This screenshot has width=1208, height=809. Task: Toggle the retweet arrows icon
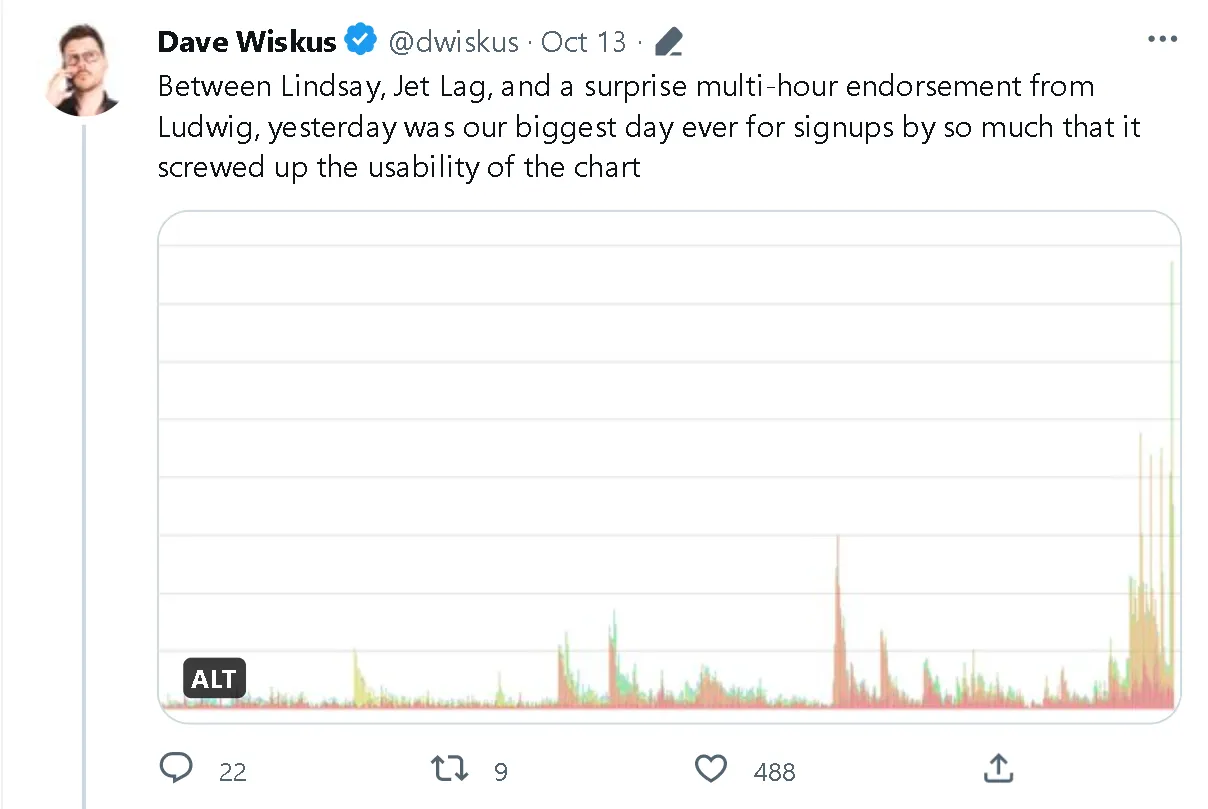pos(447,768)
